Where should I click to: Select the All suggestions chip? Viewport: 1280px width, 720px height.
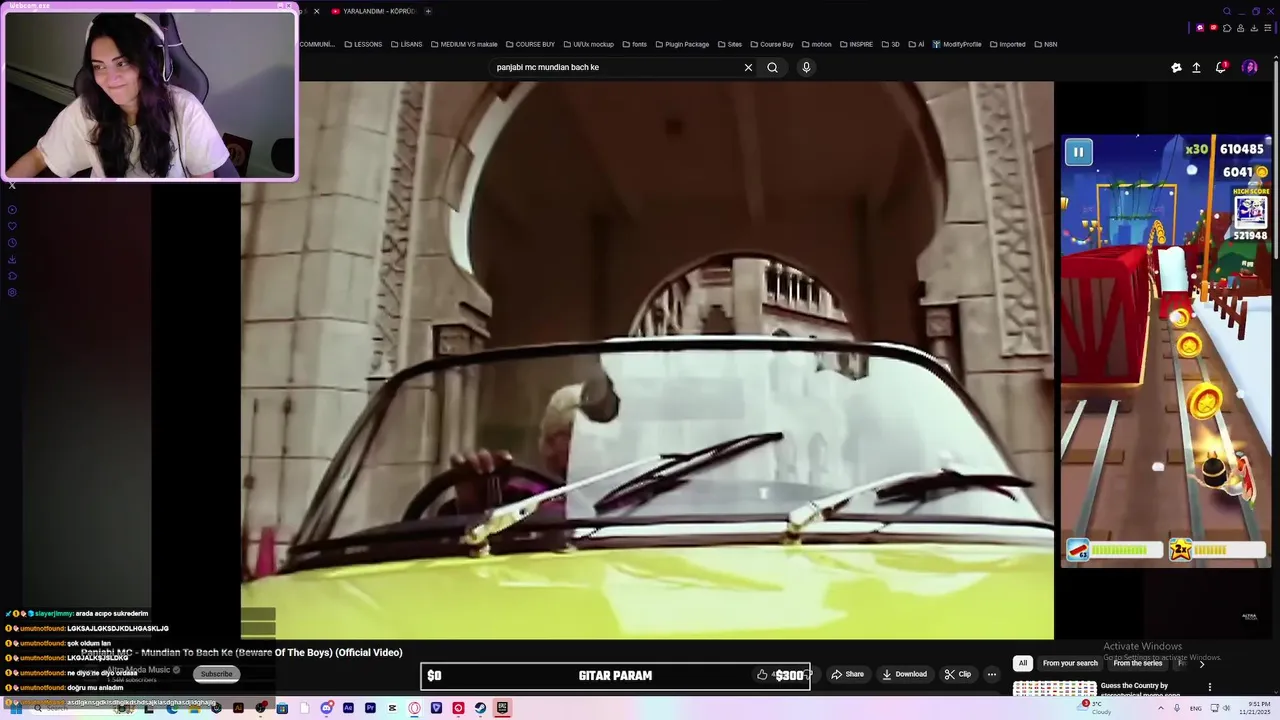[1022, 663]
